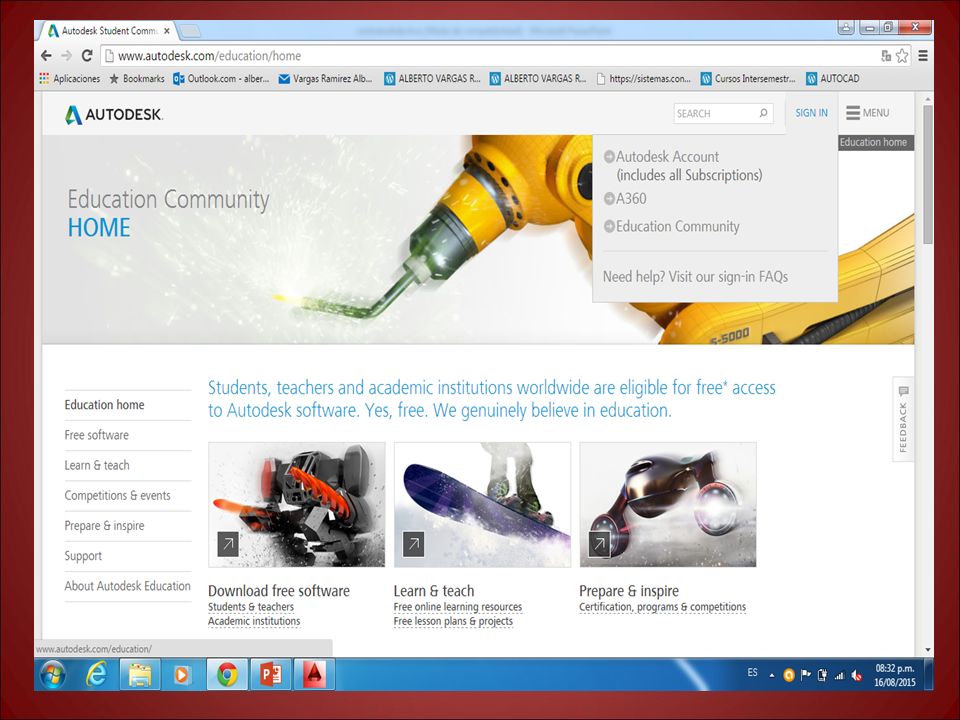The image size is (960, 720).
Task: Open the Academic institutions link
Action: pyautogui.click(x=253, y=621)
